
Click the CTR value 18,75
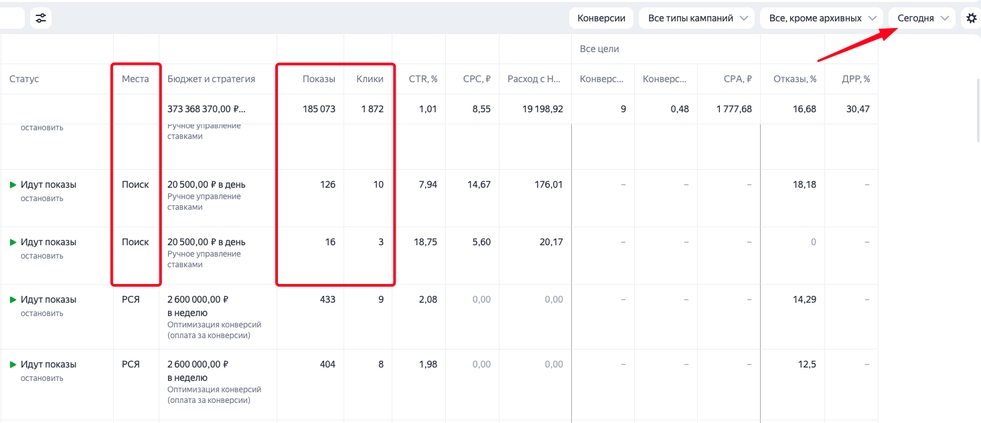[425, 242]
